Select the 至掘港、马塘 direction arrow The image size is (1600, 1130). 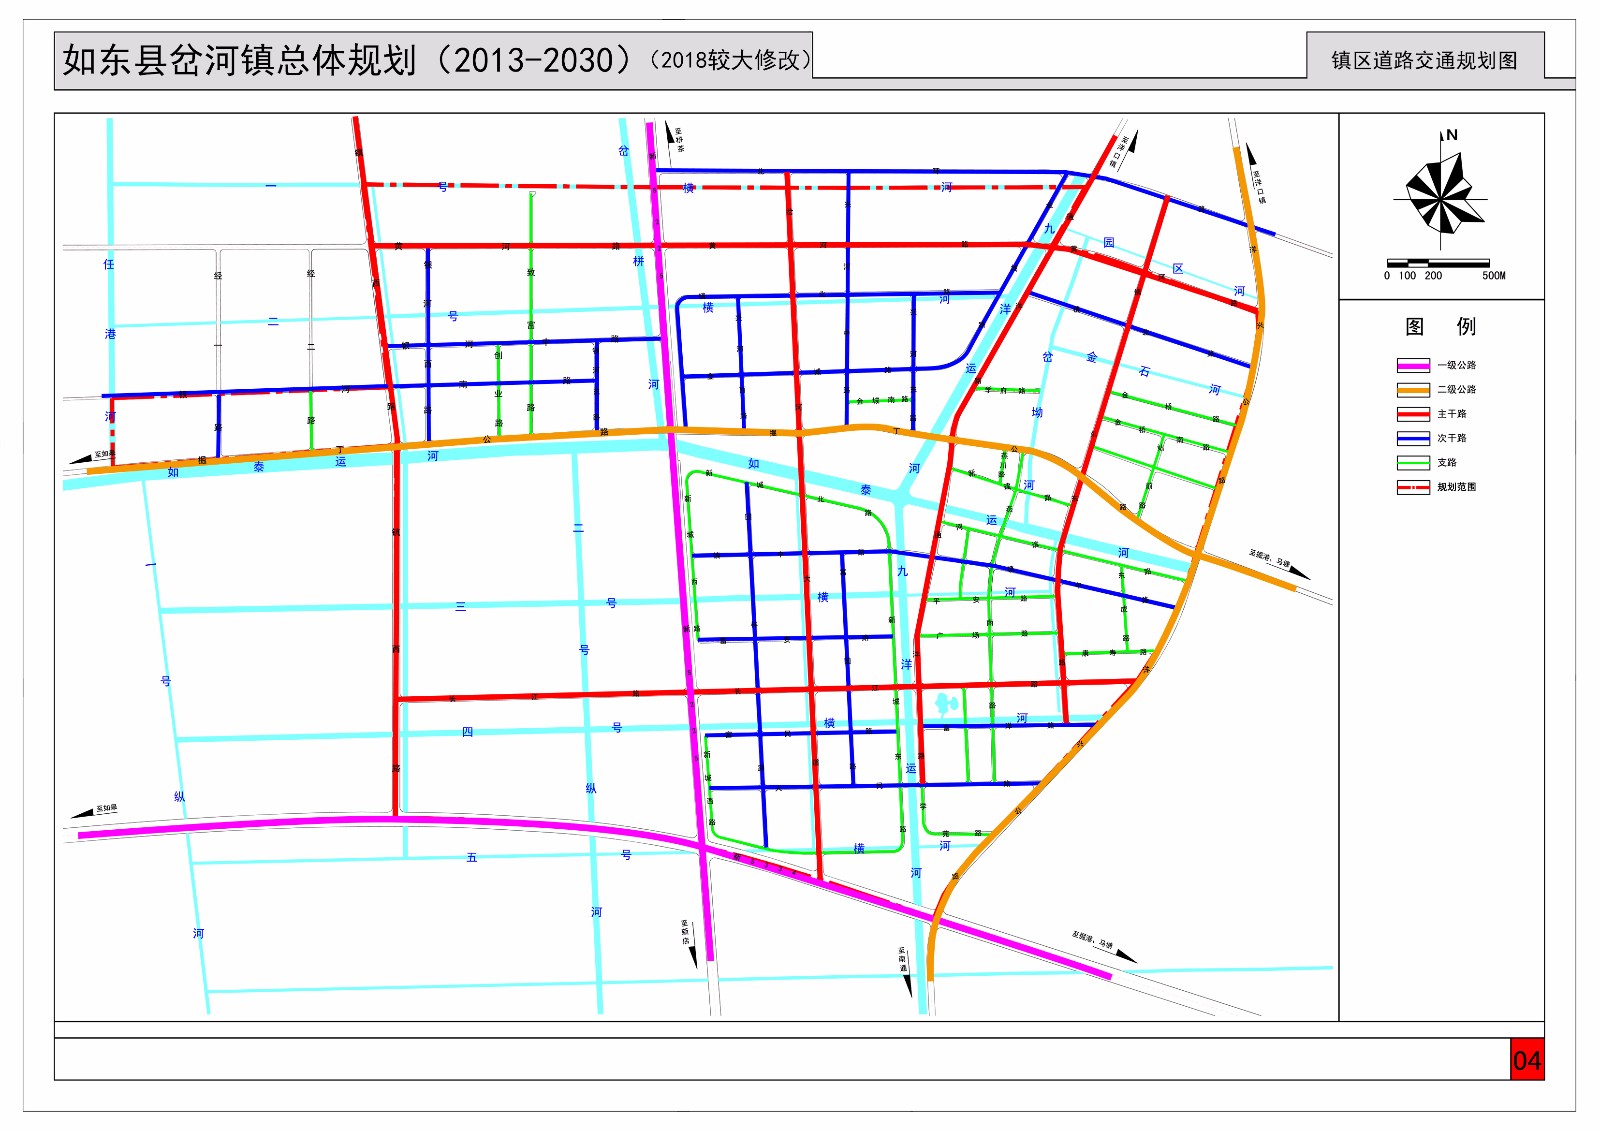click(x=1300, y=572)
